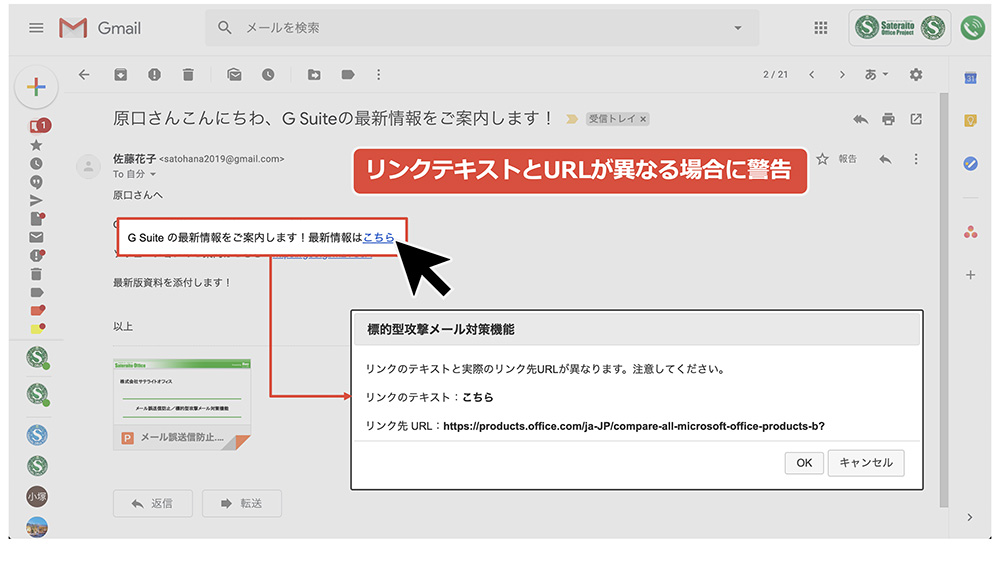
Task: Open Drafts in sidebar
Action: pos(37,219)
